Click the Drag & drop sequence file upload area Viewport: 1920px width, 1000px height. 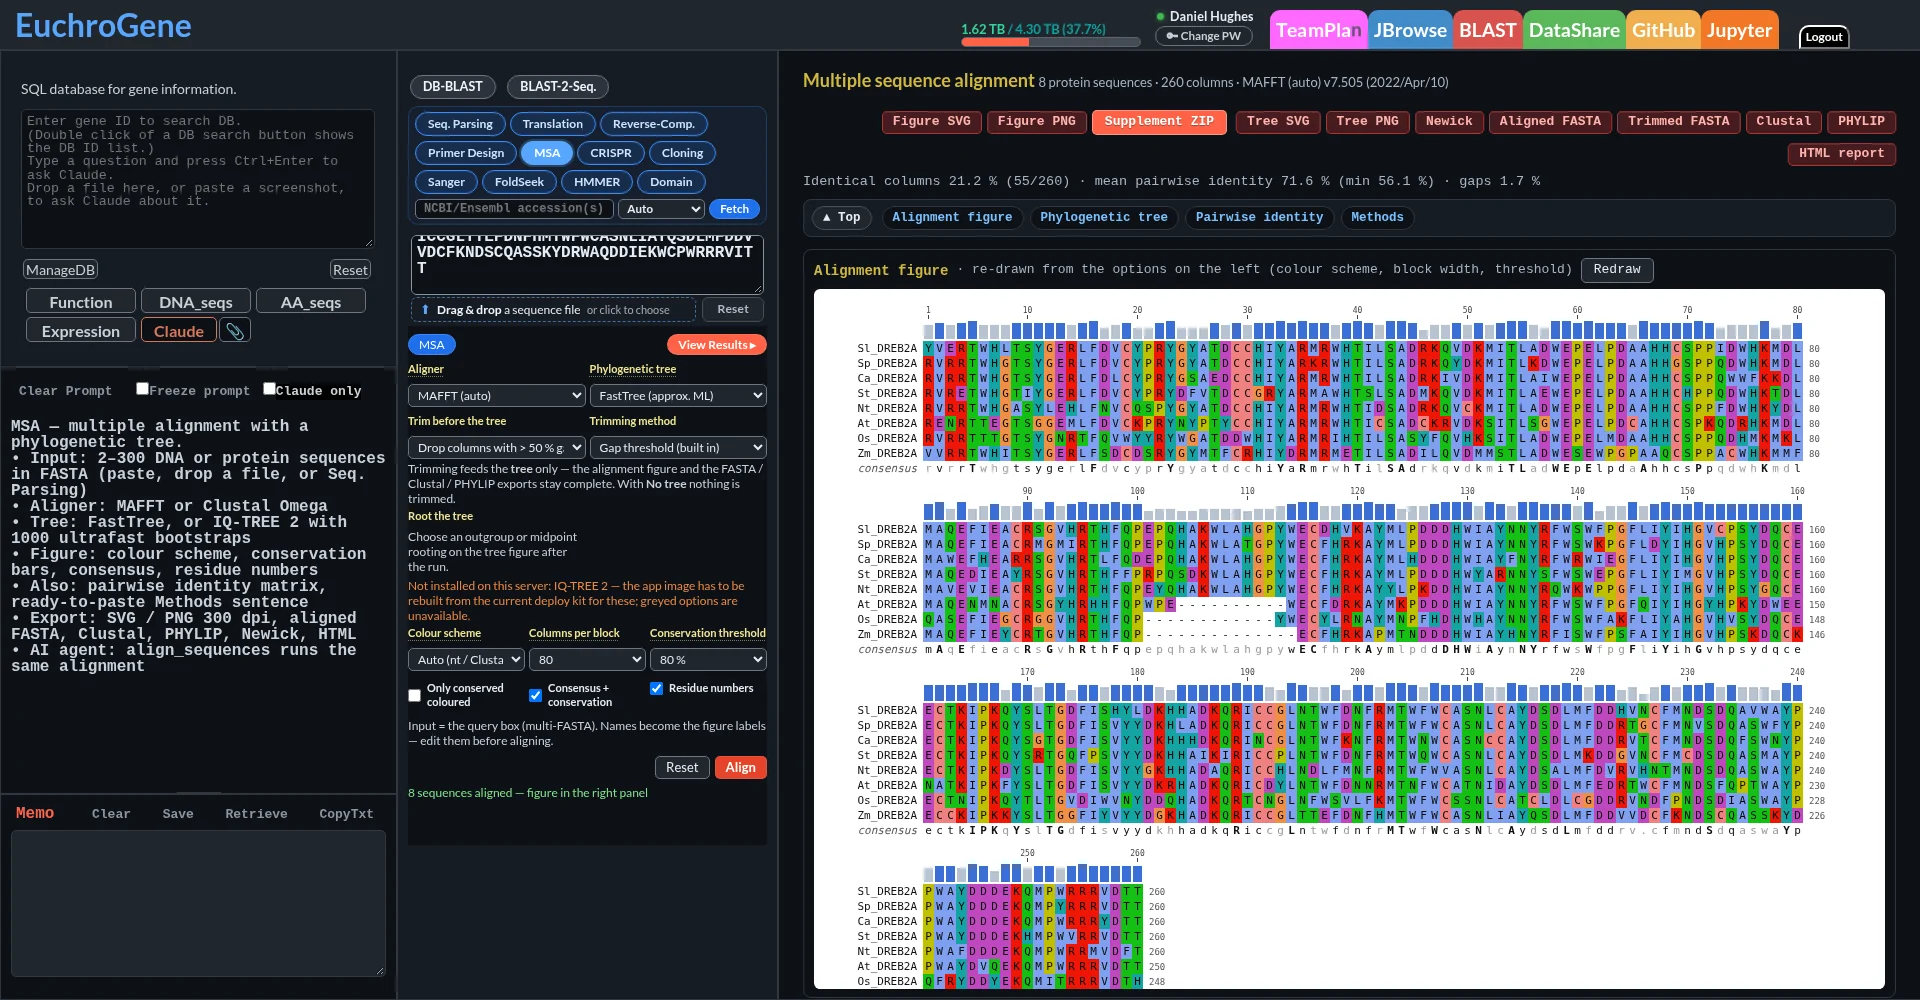click(553, 310)
